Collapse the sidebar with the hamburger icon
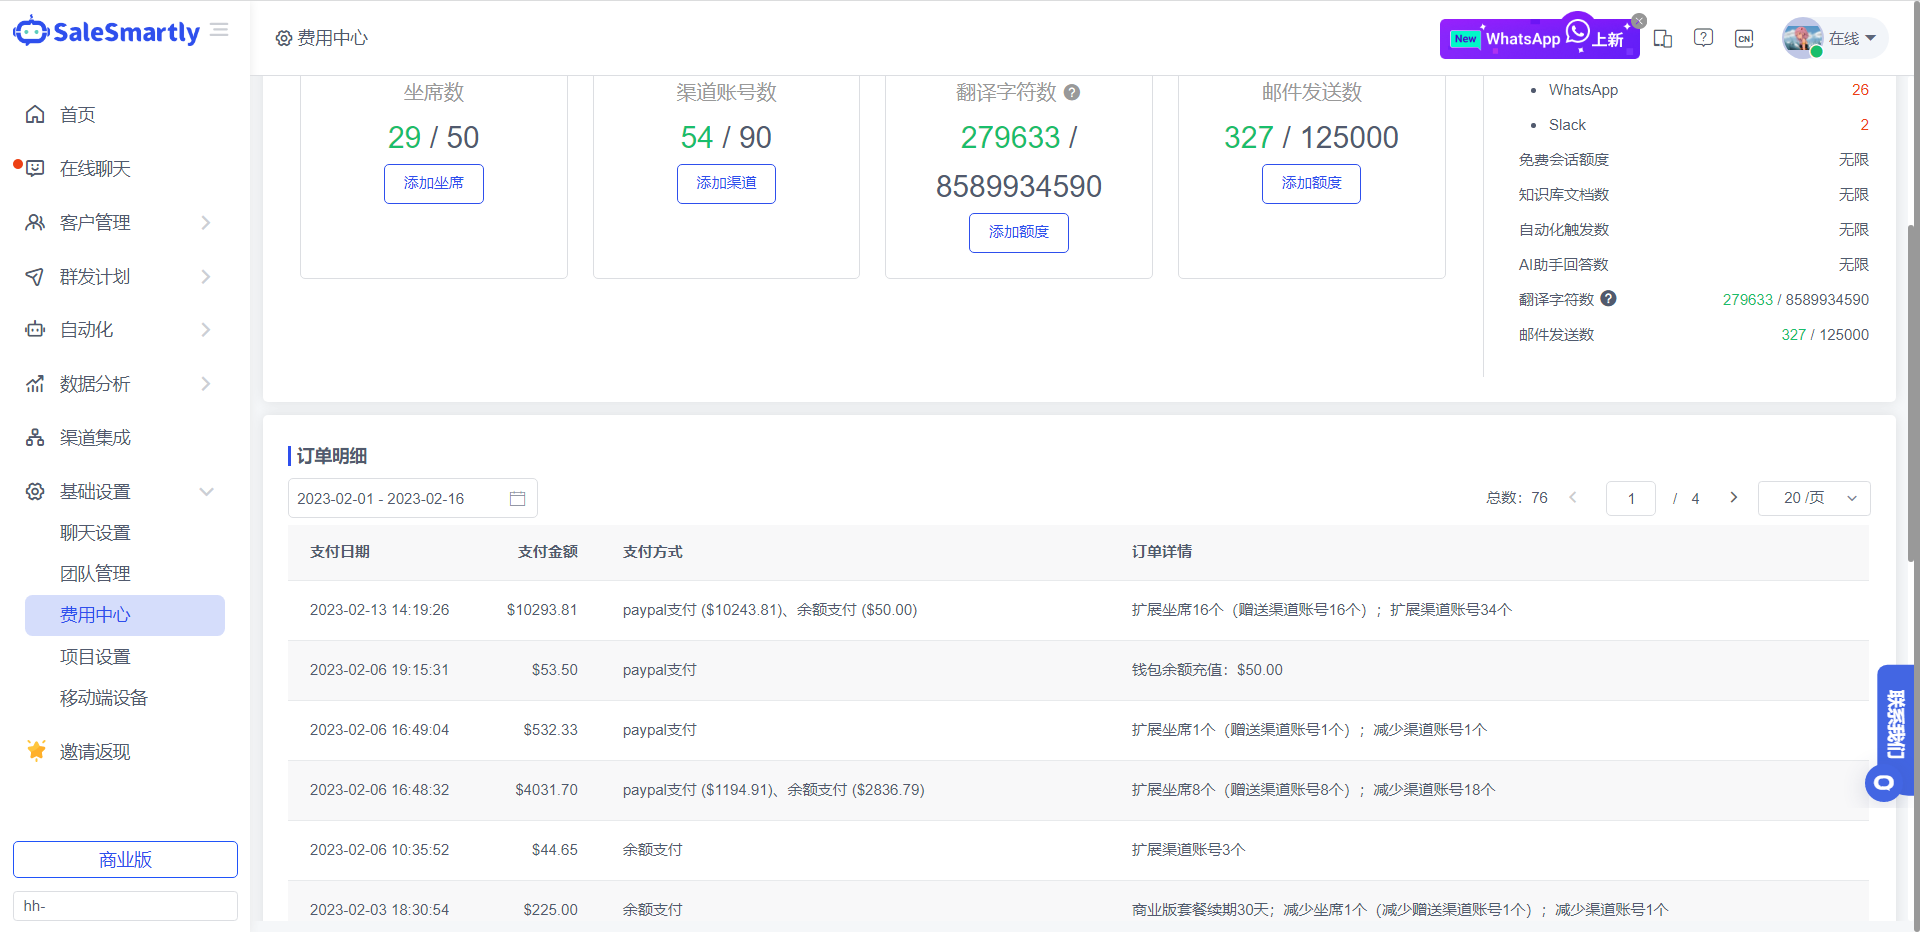This screenshot has width=1920, height=932. [x=220, y=31]
